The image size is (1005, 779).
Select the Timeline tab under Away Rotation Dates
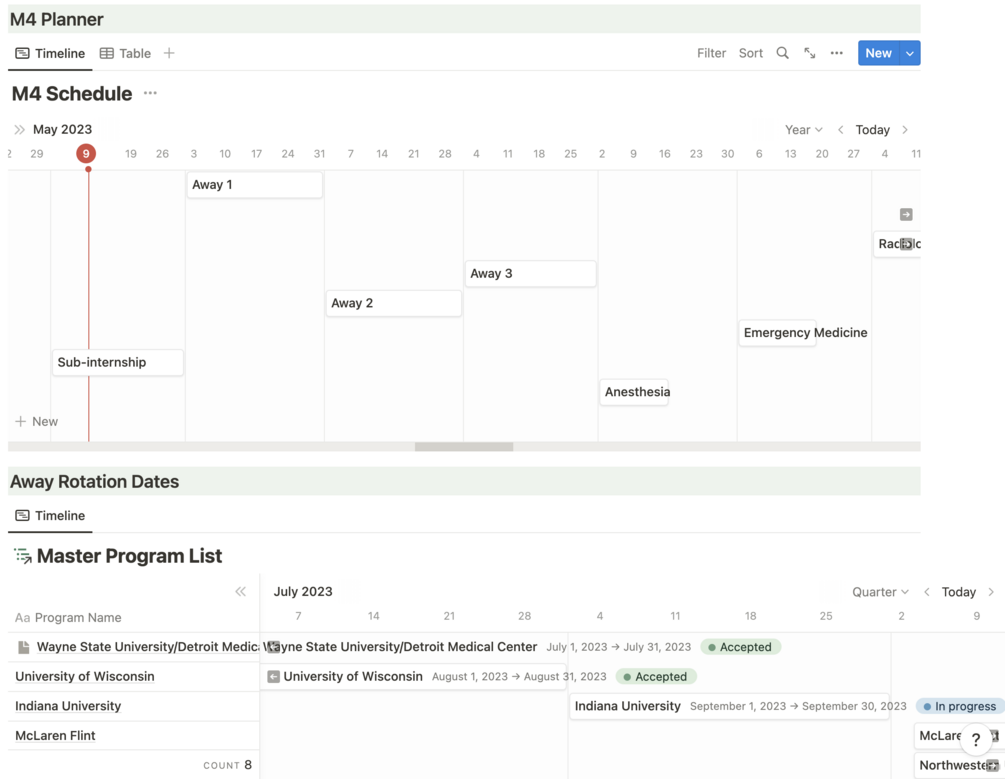50,516
